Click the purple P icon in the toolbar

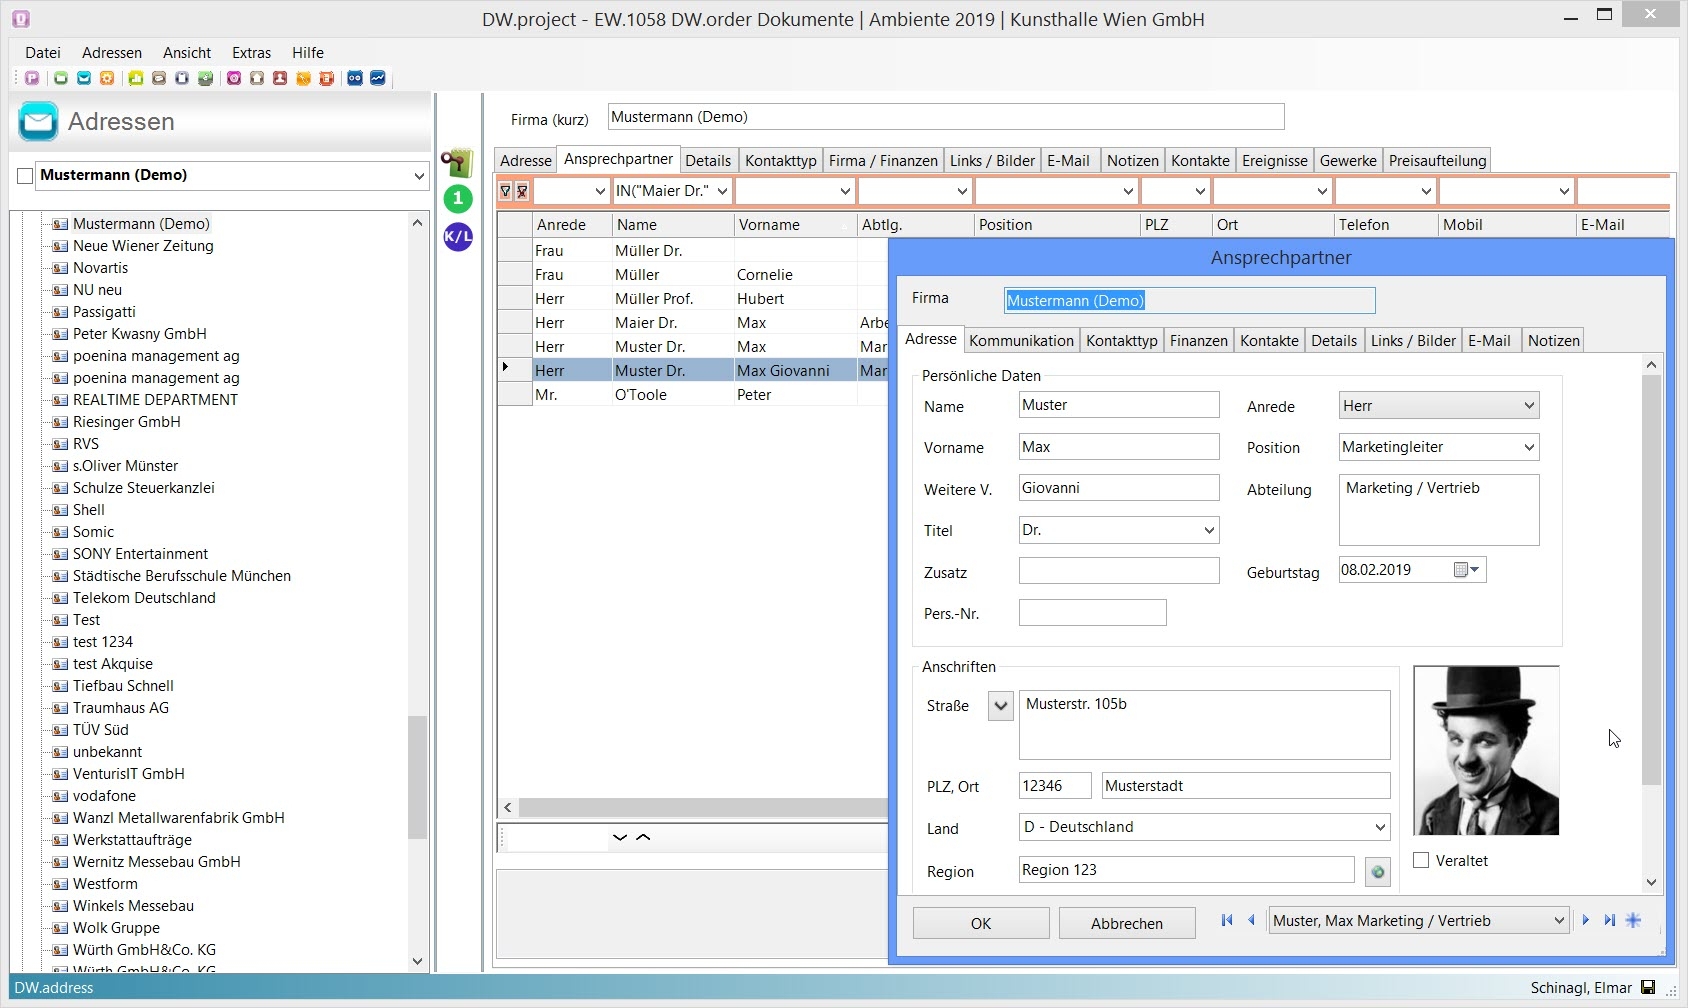(x=32, y=78)
